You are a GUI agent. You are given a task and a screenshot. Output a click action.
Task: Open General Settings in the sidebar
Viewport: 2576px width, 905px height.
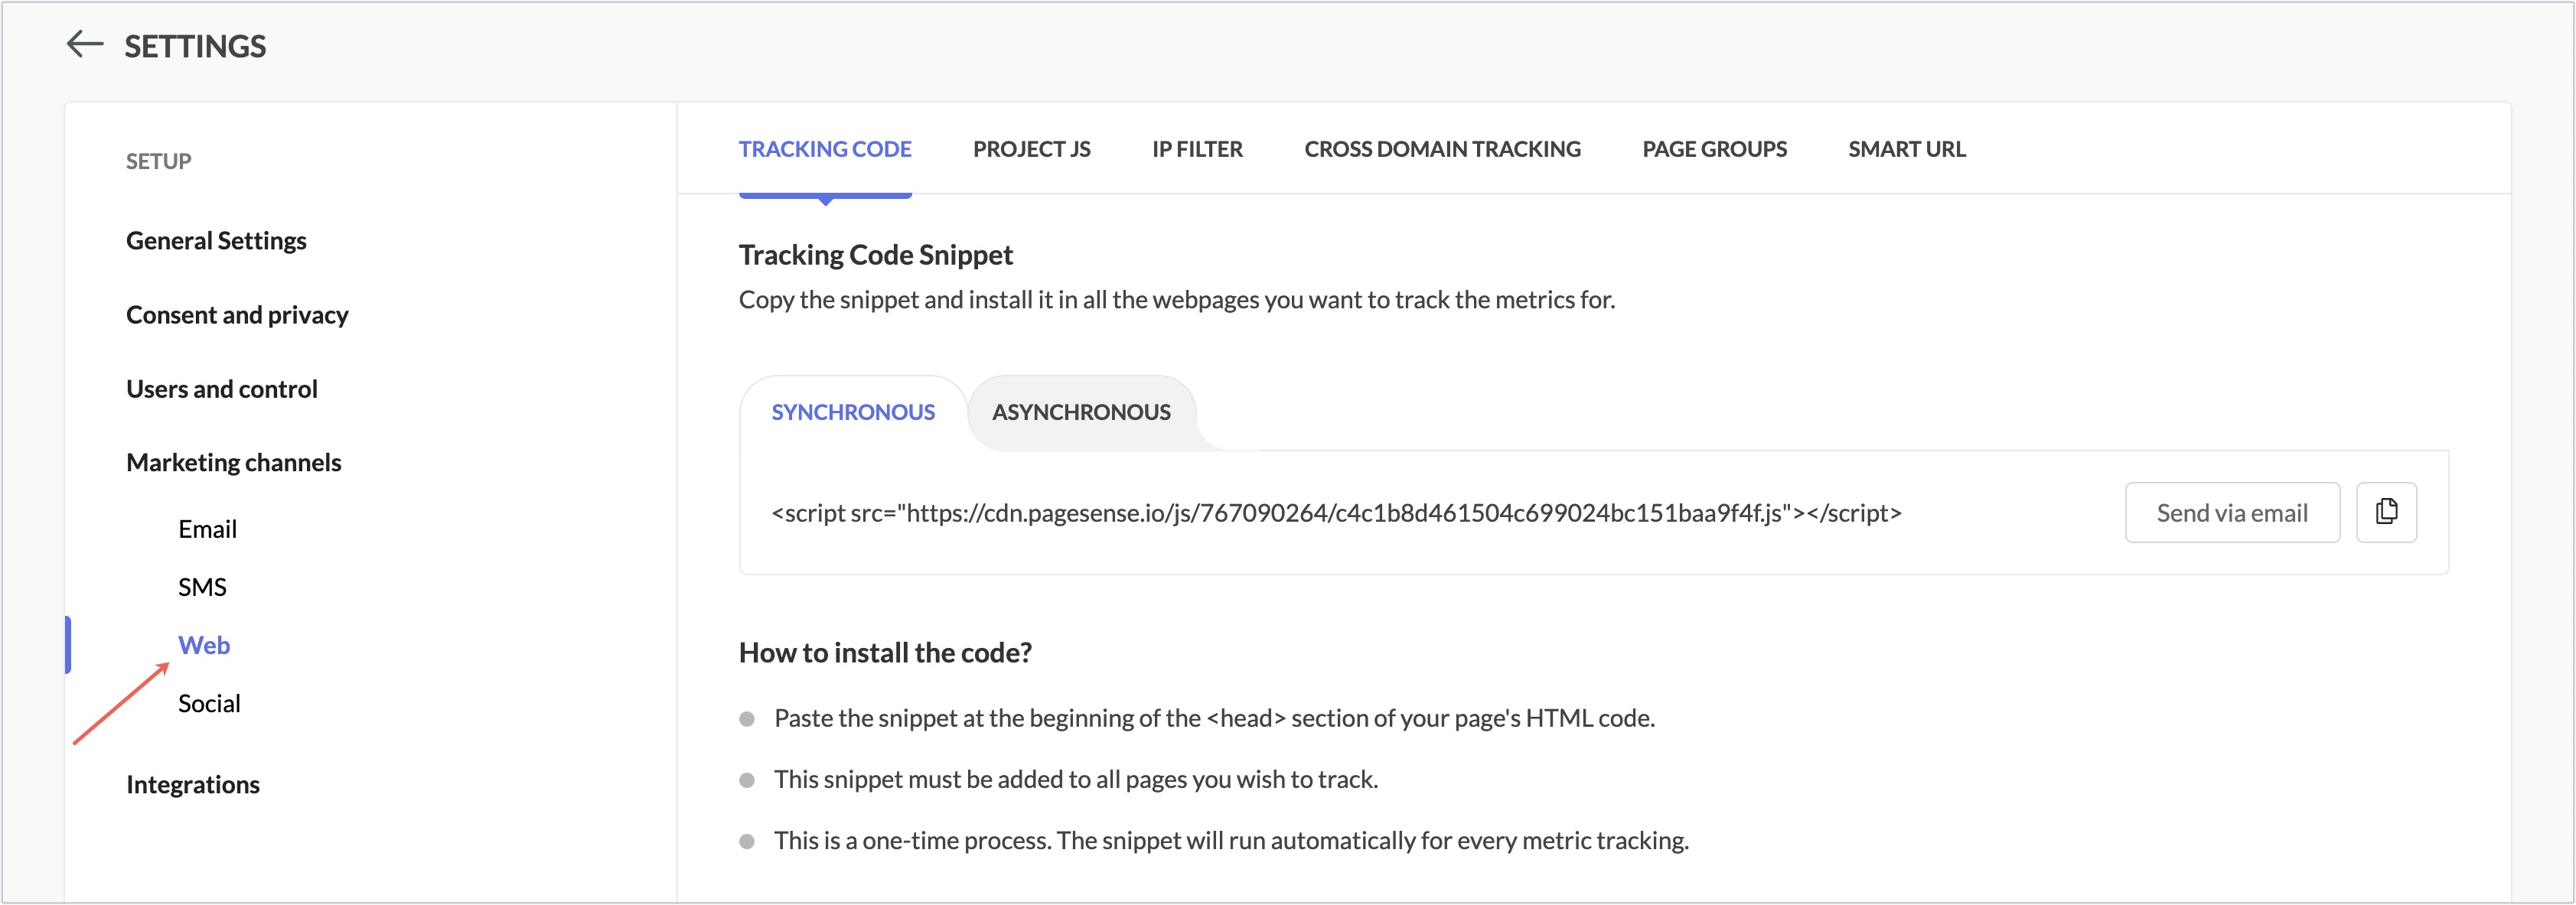point(216,241)
